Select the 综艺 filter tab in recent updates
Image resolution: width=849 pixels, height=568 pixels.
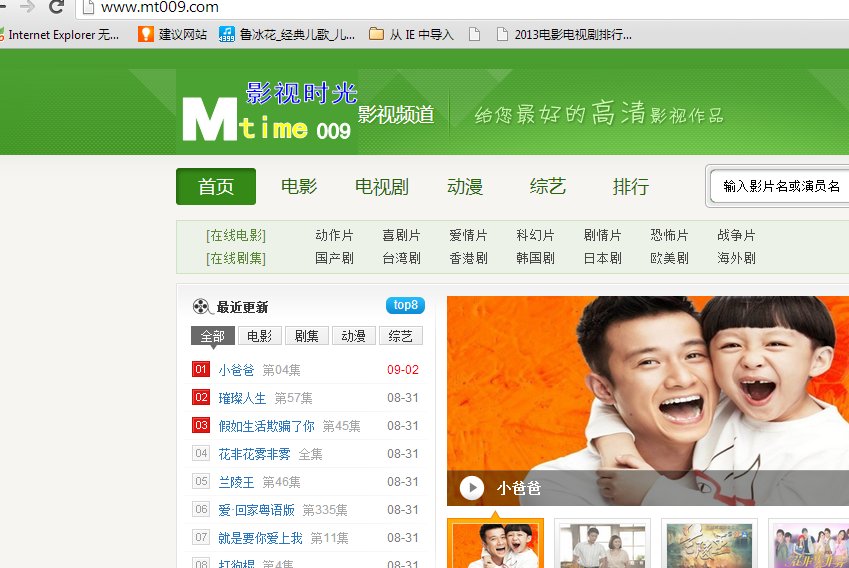(401, 336)
